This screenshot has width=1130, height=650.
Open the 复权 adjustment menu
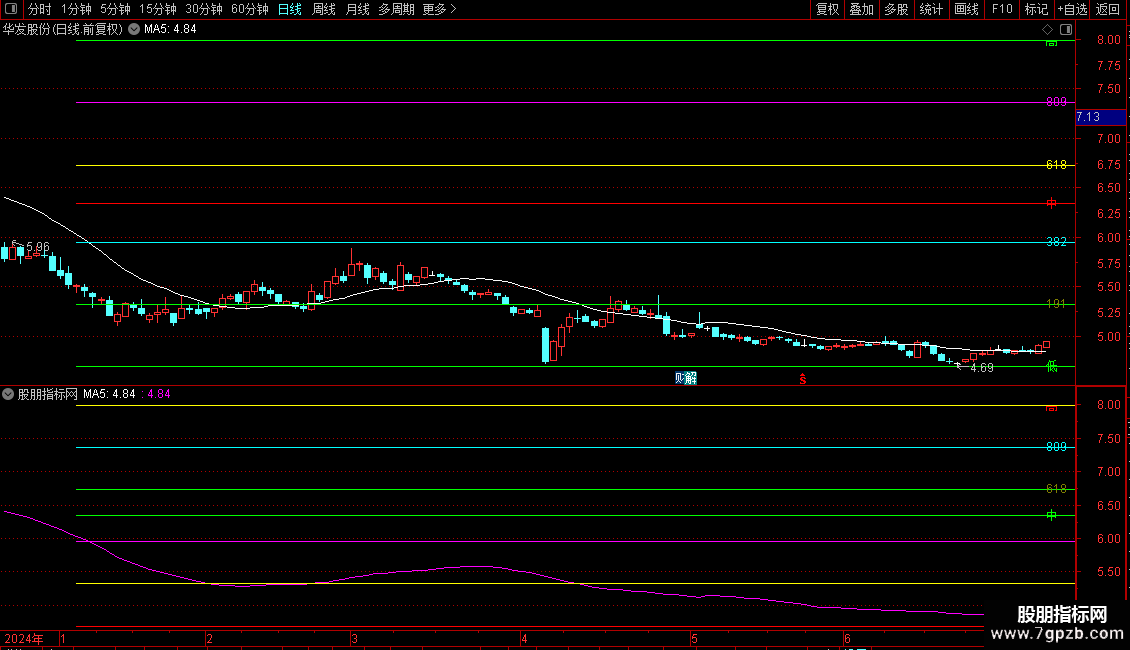pos(827,9)
